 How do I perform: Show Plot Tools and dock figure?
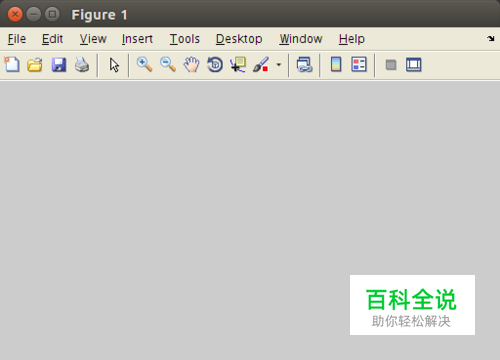pyautogui.click(x=414, y=65)
